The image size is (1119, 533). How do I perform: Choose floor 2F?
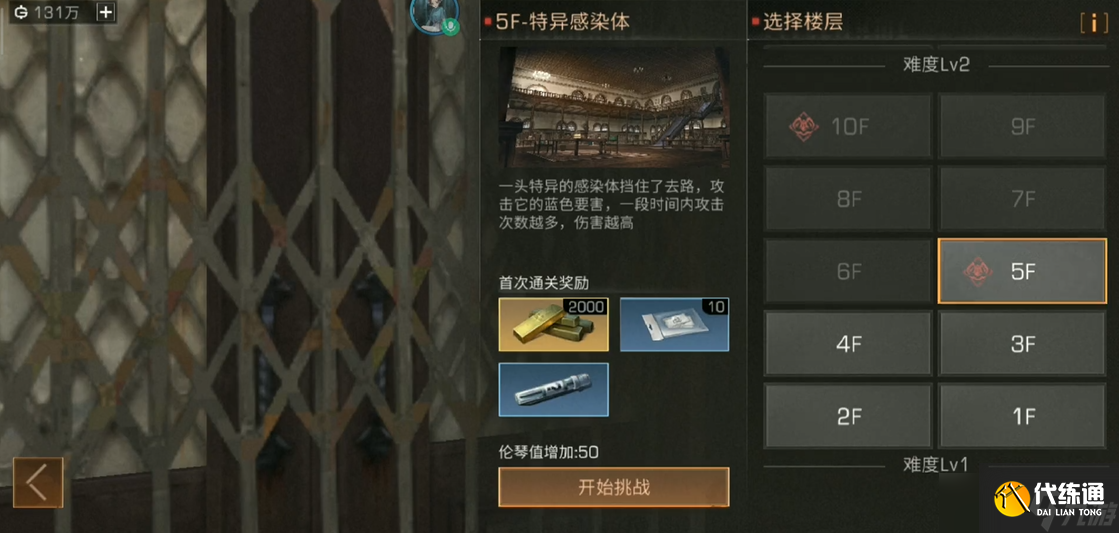coord(849,417)
